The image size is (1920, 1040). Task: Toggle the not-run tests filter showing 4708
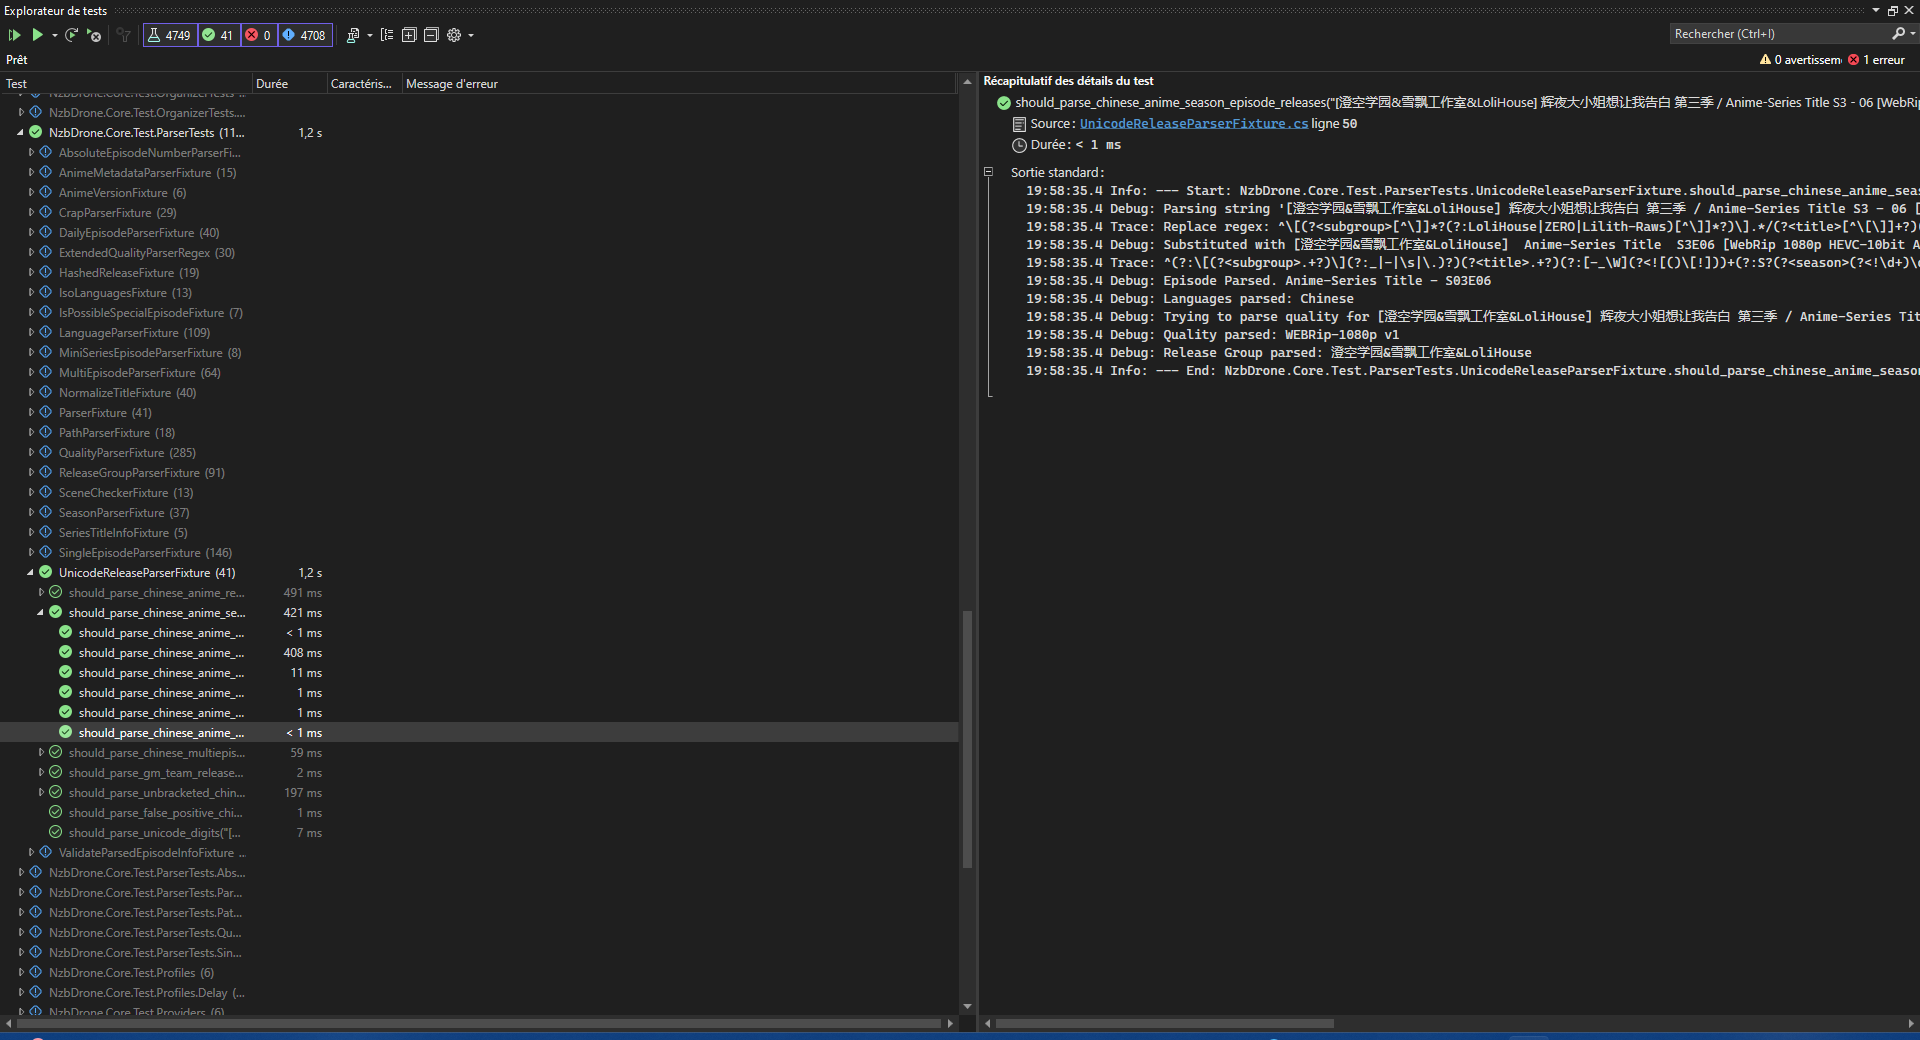click(303, 35)
